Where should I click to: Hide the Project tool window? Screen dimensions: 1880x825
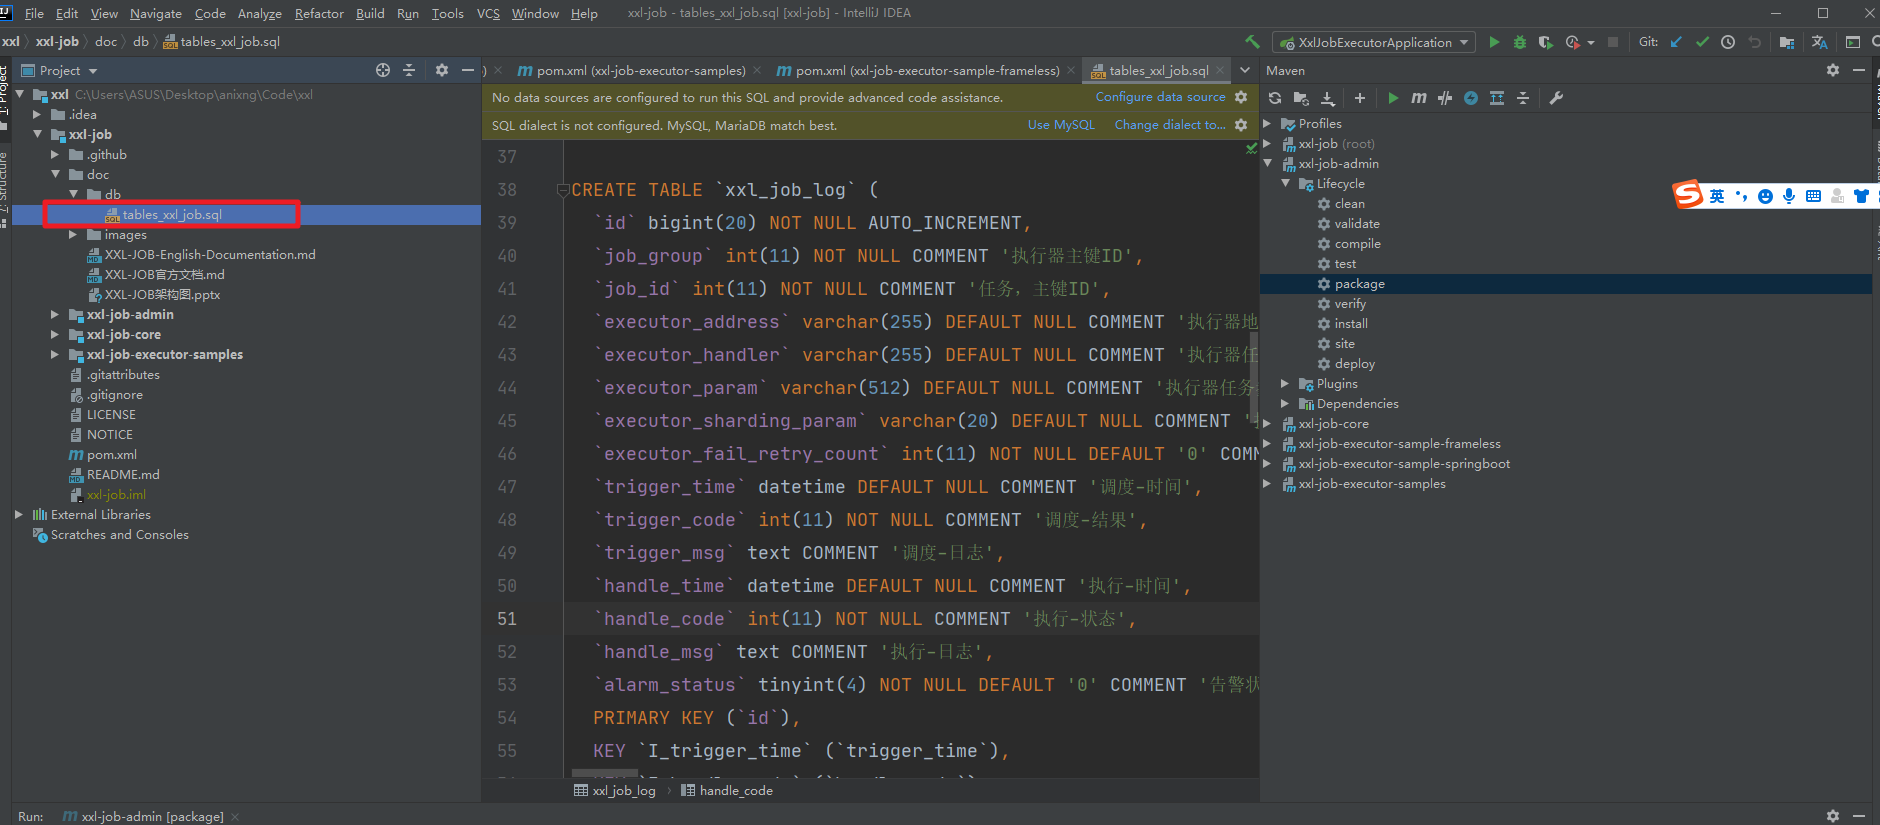(x=468, y=70)
